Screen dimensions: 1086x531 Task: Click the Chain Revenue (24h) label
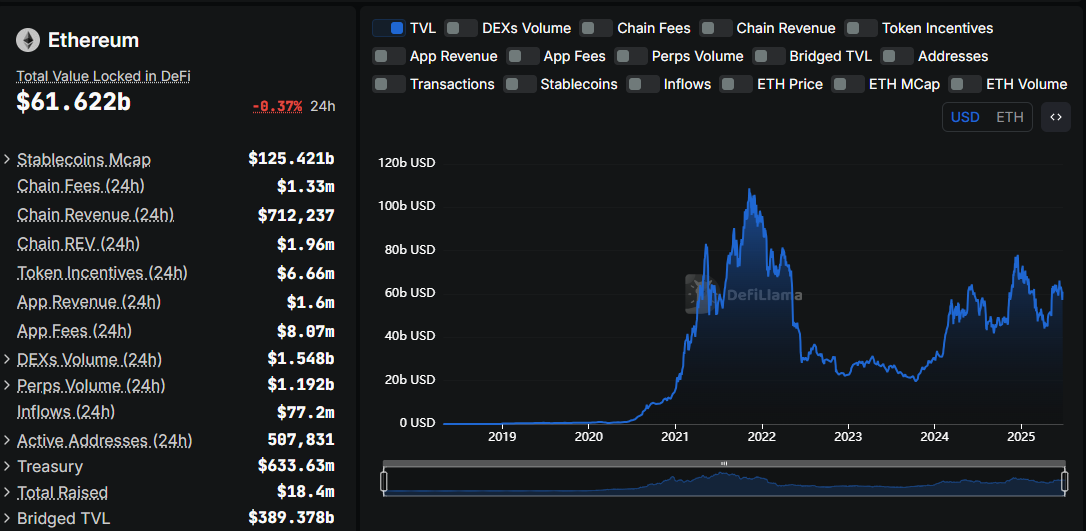96,215
